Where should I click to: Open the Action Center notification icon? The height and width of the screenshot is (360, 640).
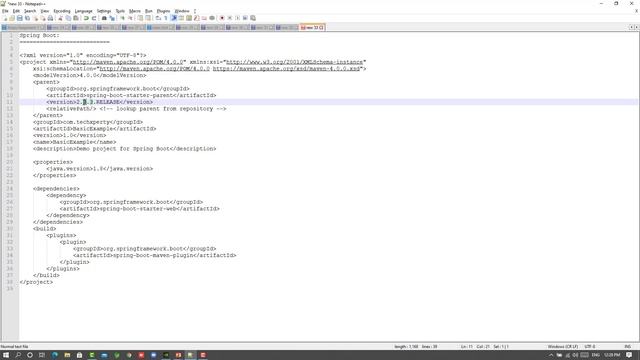tap(629, 355)
